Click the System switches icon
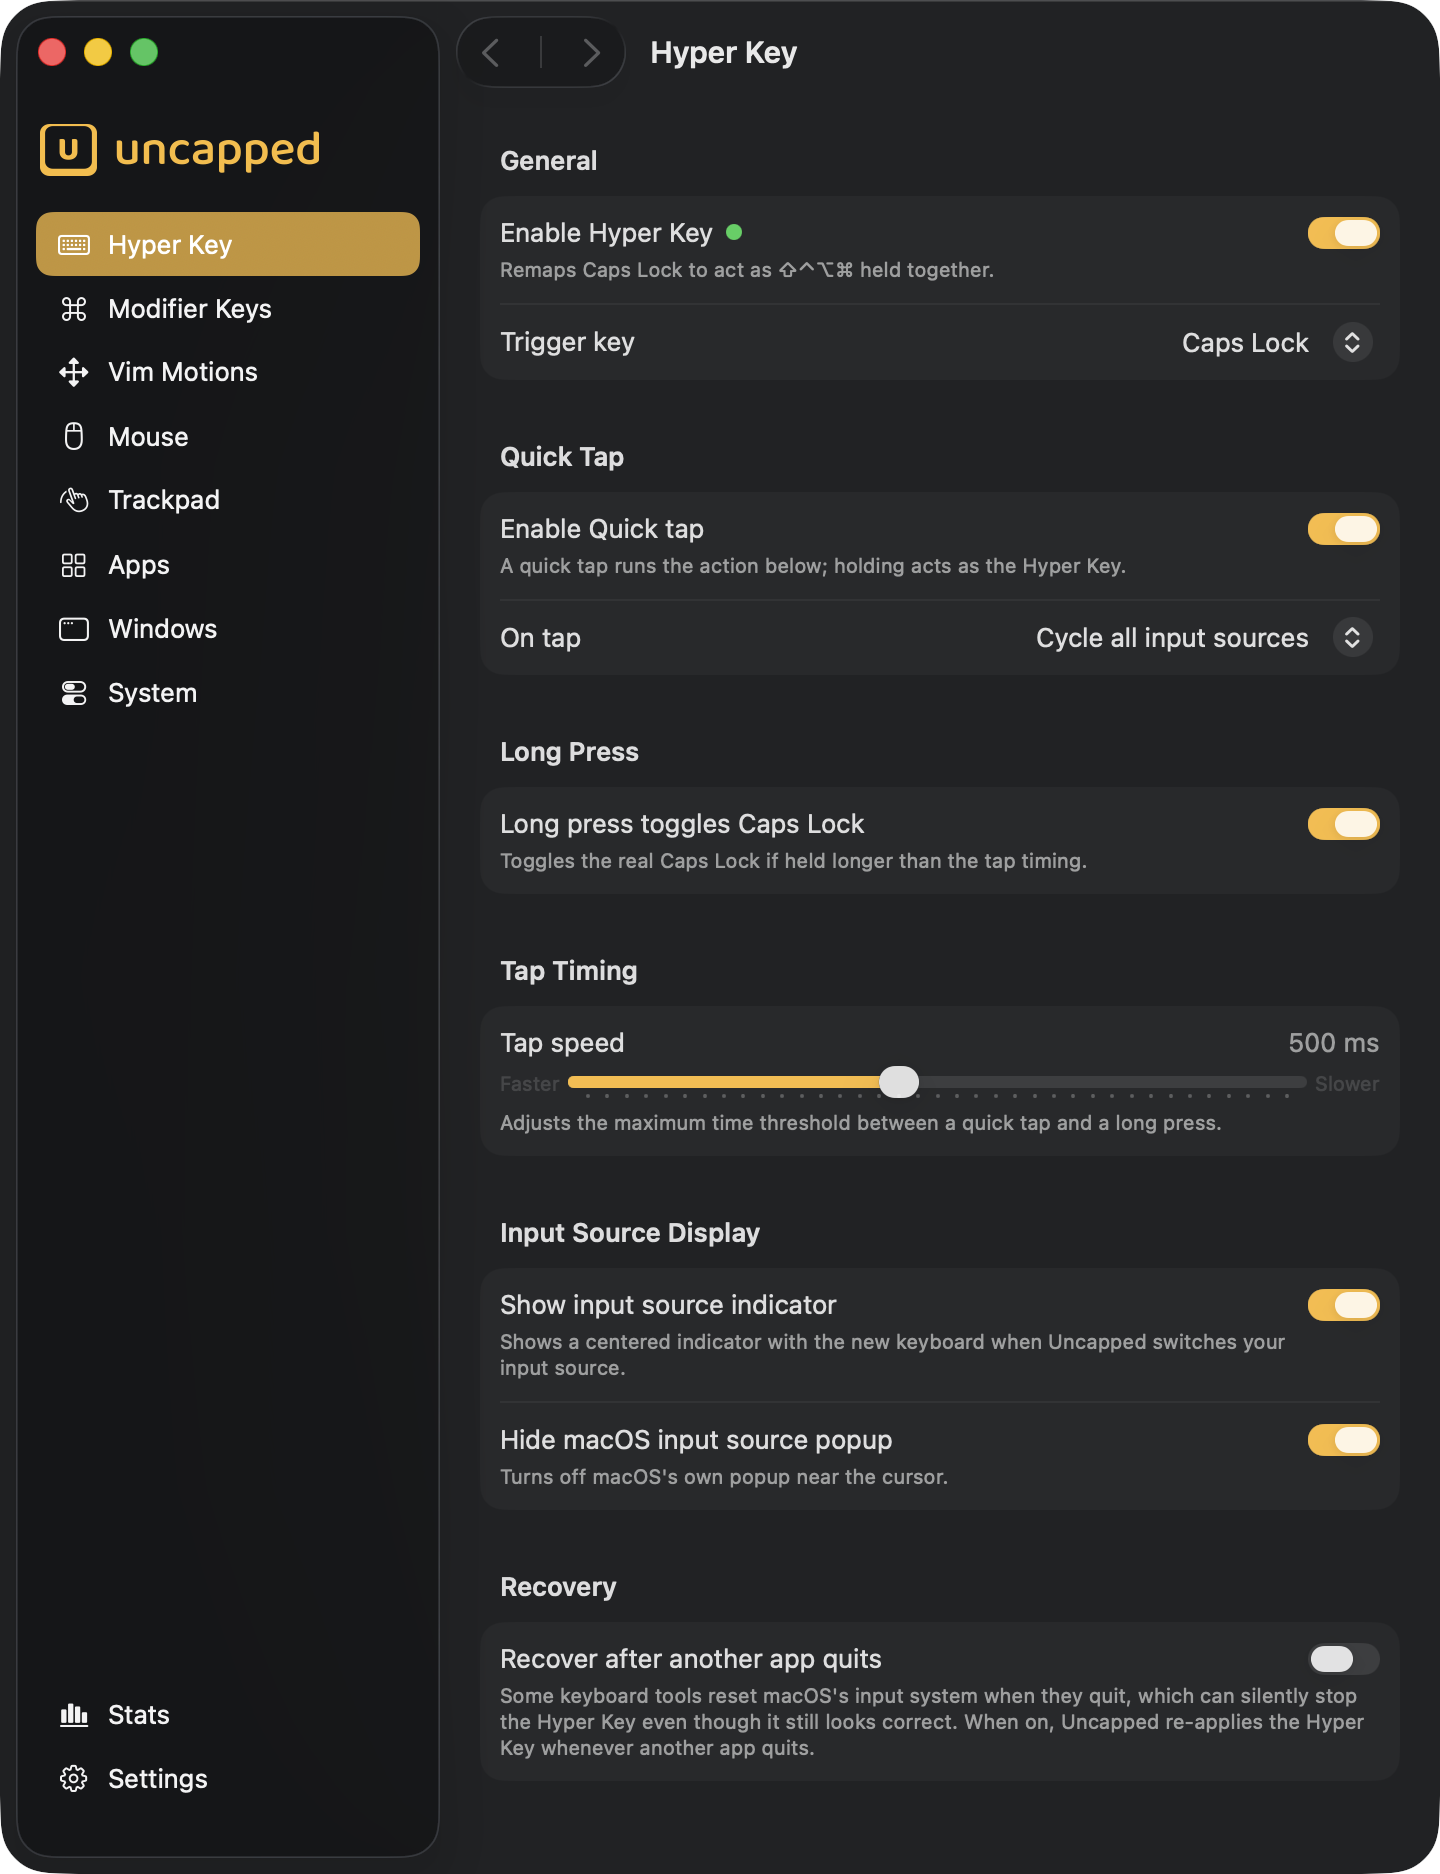1440x1874 pixels. coord(74,693)
